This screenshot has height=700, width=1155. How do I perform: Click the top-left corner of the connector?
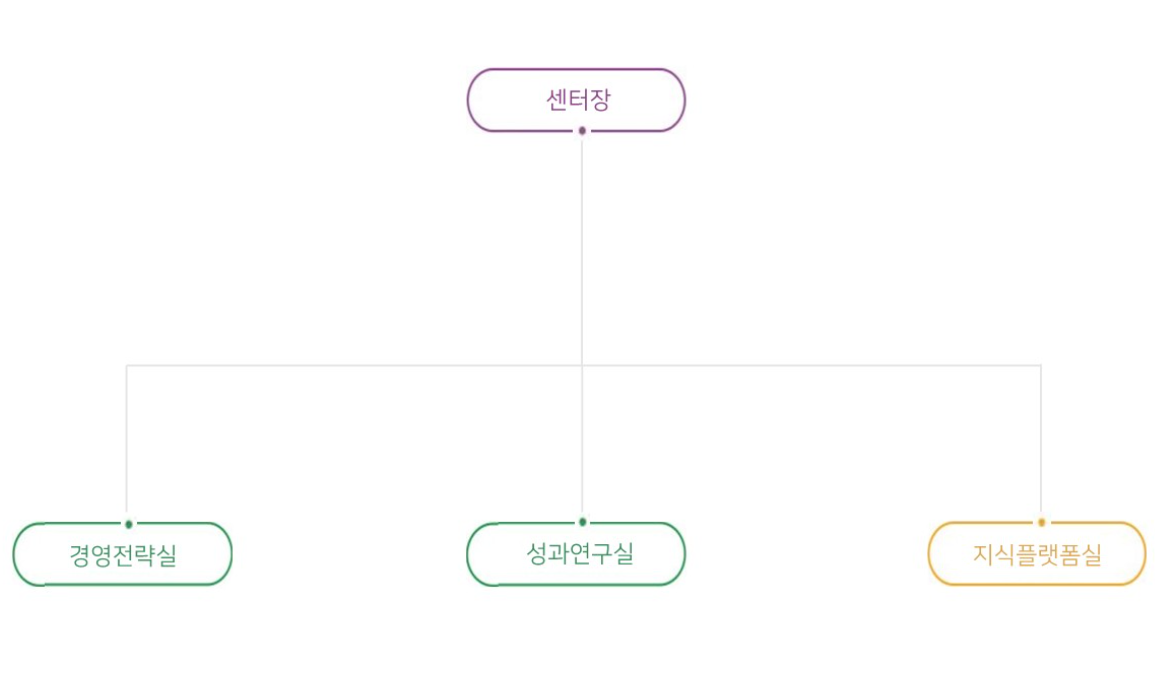tap(127, 366)
